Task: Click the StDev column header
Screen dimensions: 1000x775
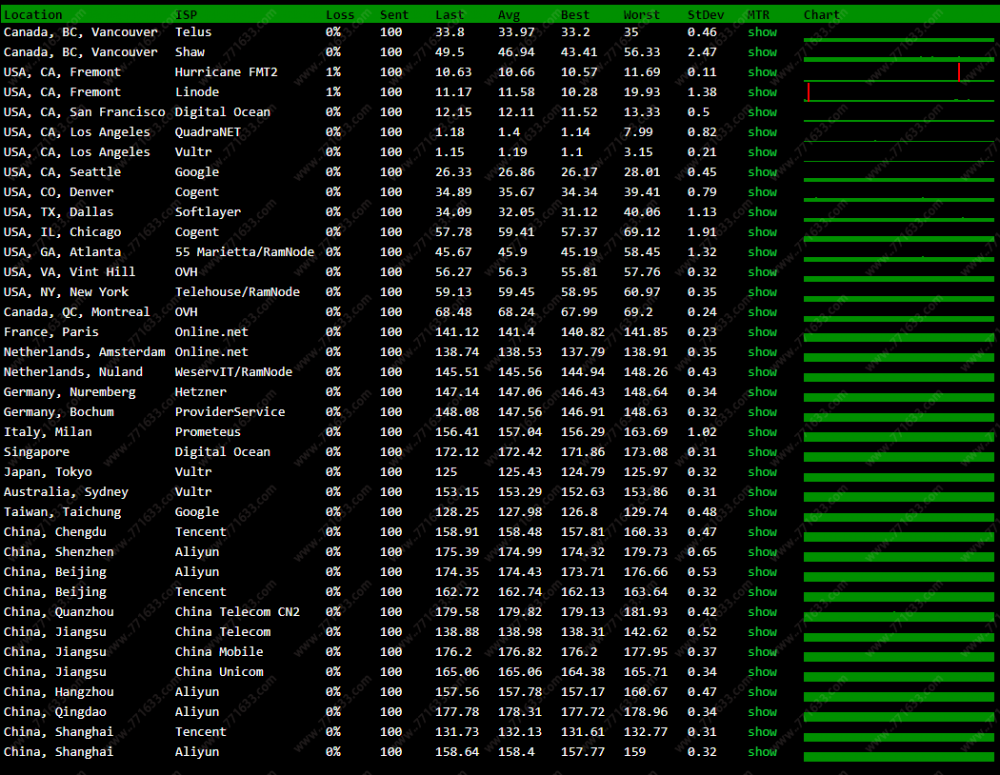Action: coord(702,15)
